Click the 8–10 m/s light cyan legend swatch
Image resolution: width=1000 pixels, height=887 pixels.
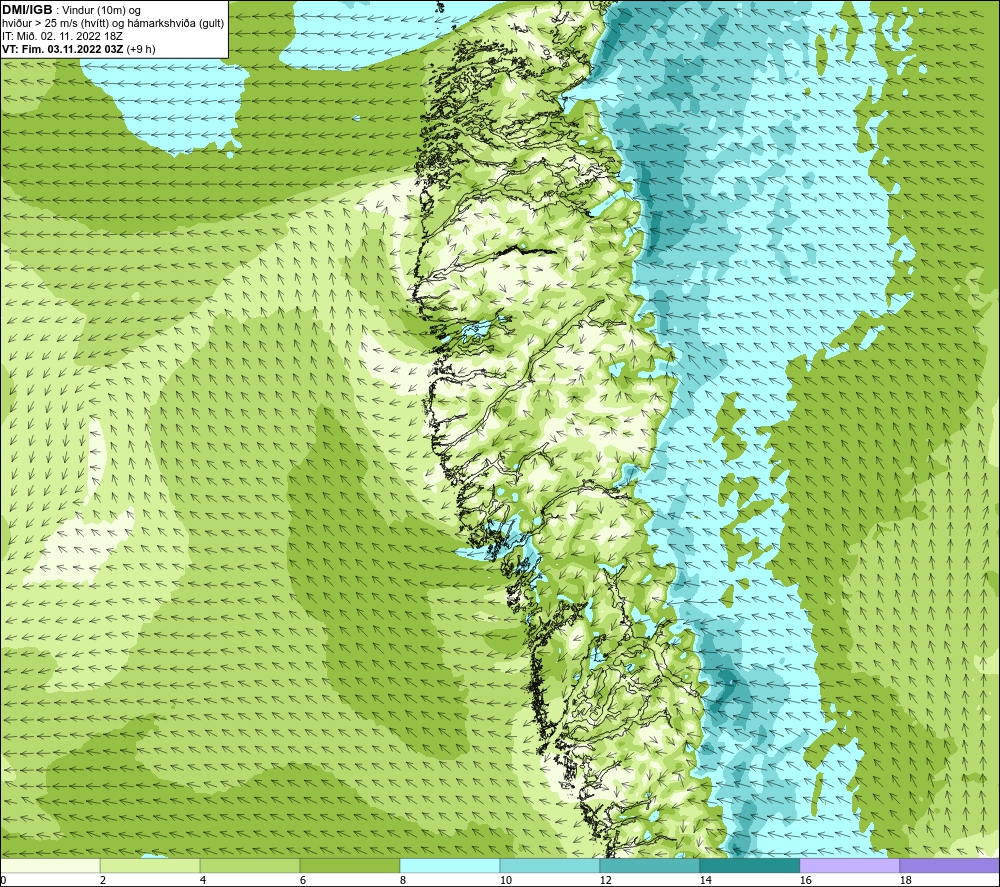pyautogui.click(x=450, y=865)
